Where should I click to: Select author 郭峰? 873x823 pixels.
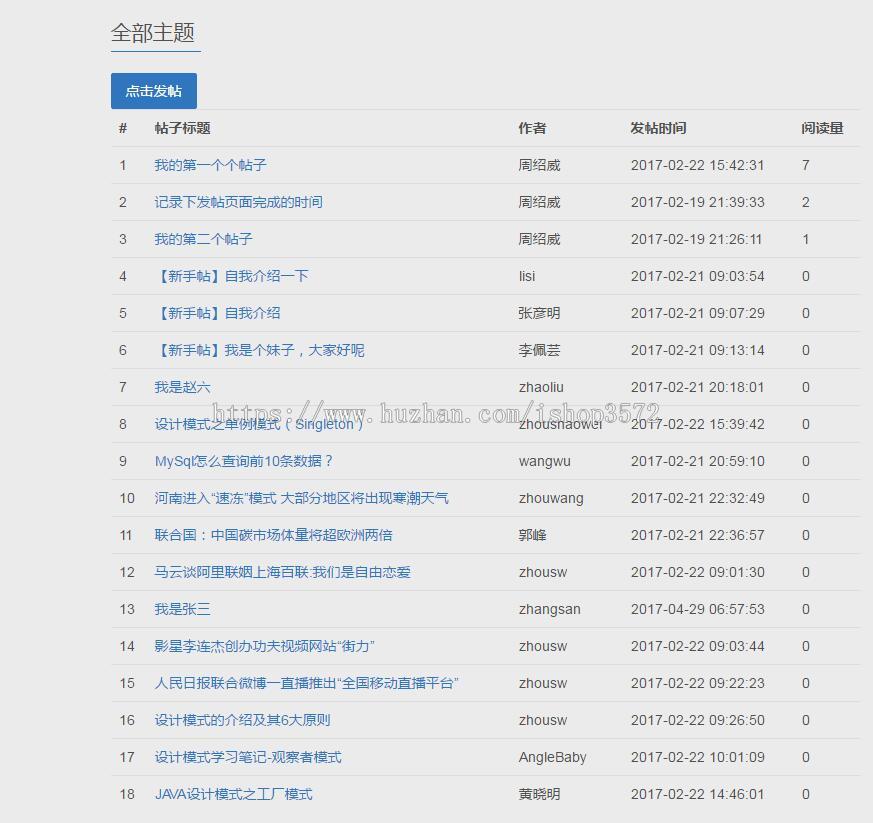(x=532, y=536)
